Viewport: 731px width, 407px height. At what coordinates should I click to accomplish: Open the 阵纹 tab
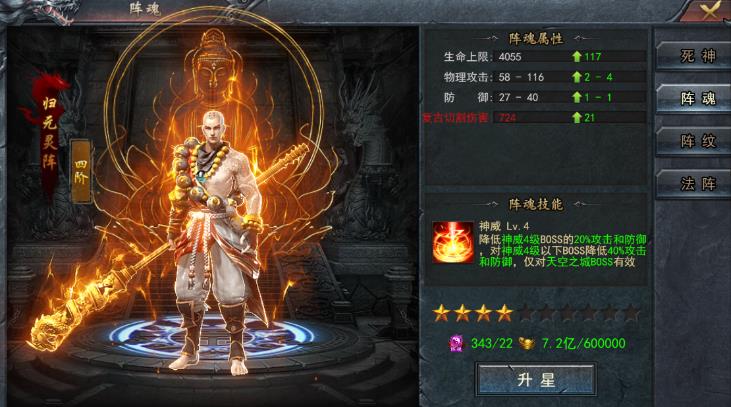(x=695, y=141)
